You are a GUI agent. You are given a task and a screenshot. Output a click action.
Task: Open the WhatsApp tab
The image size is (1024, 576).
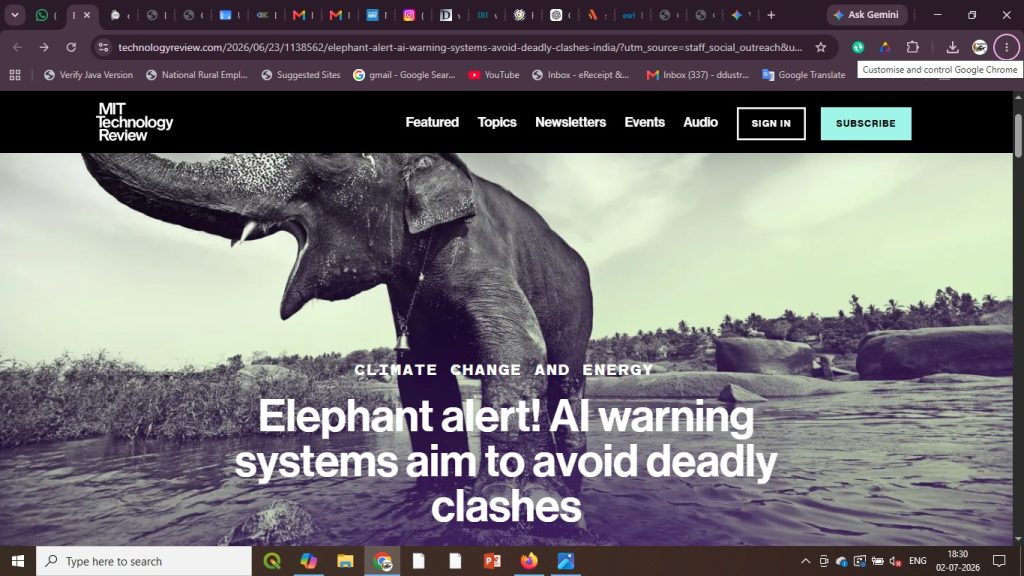coord(46,15)
